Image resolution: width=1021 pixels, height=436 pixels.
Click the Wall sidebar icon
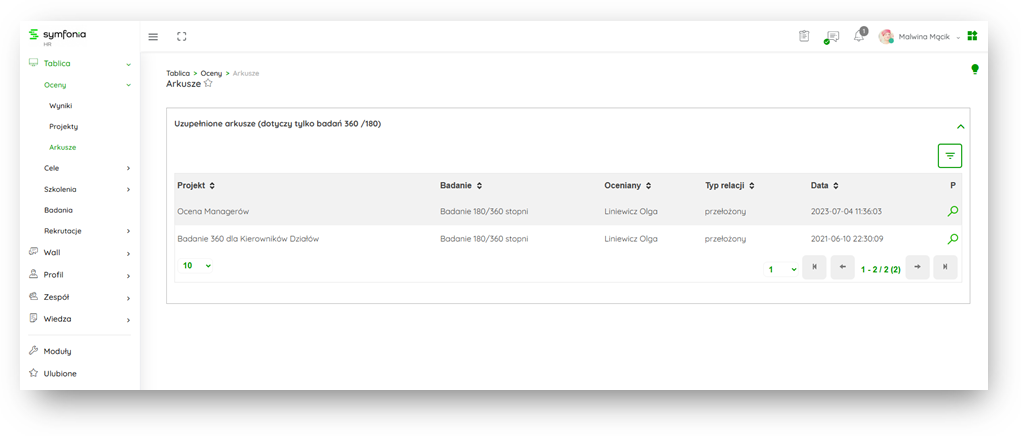click(x=34, y=252)
